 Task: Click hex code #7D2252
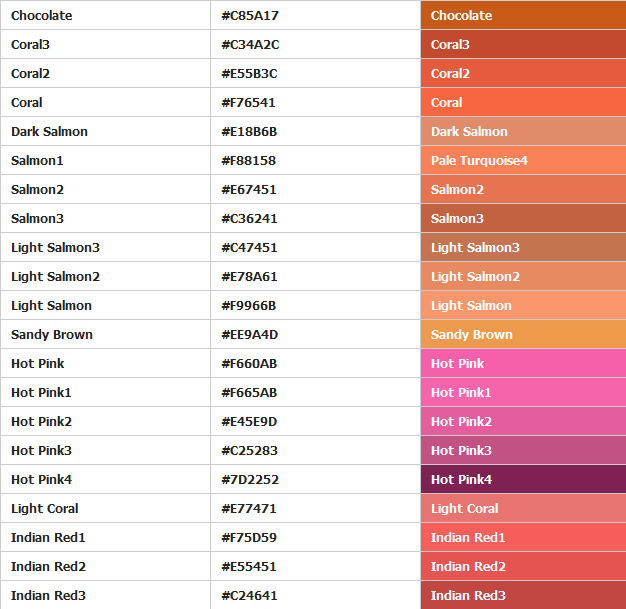pyautogui.click(x=249, y=480)
